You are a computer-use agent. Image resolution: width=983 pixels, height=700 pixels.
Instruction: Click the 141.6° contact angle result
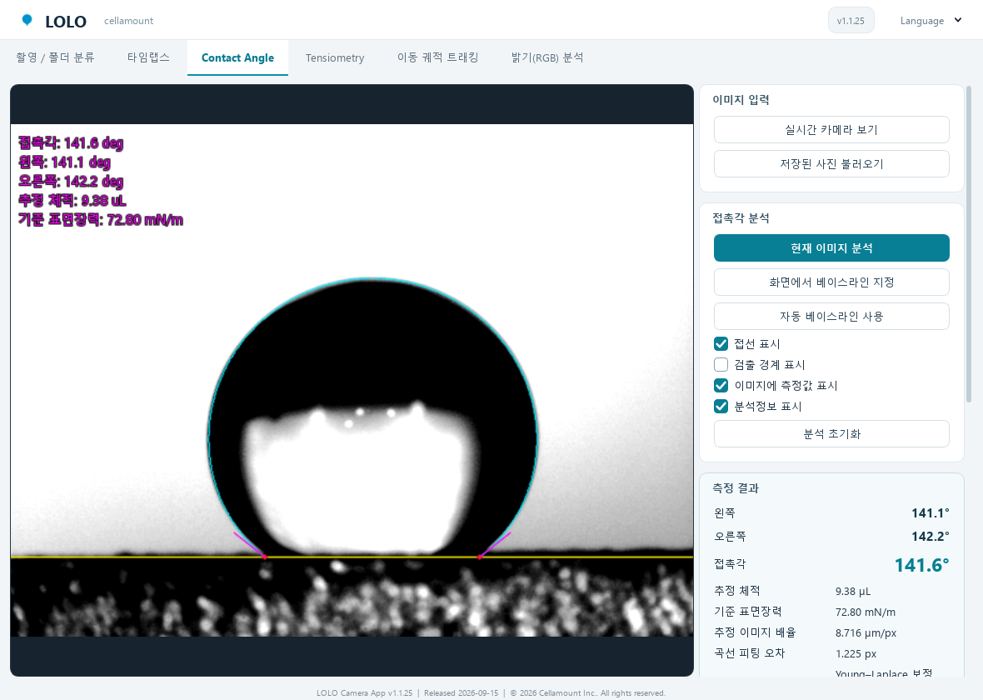[921, 565]
